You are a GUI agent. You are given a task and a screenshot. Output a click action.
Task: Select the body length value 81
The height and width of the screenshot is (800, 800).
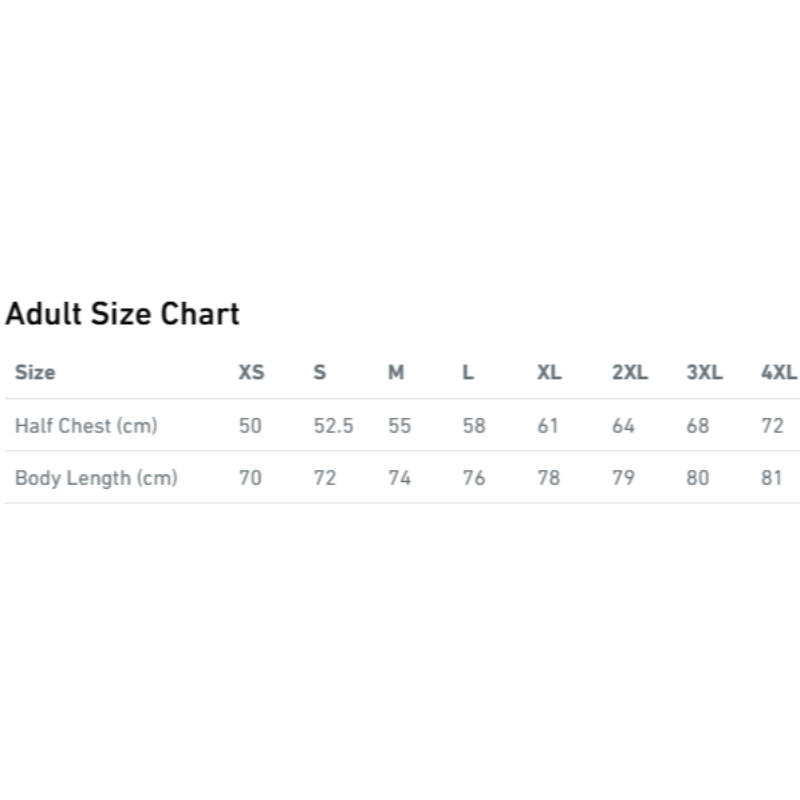(771, 478)
